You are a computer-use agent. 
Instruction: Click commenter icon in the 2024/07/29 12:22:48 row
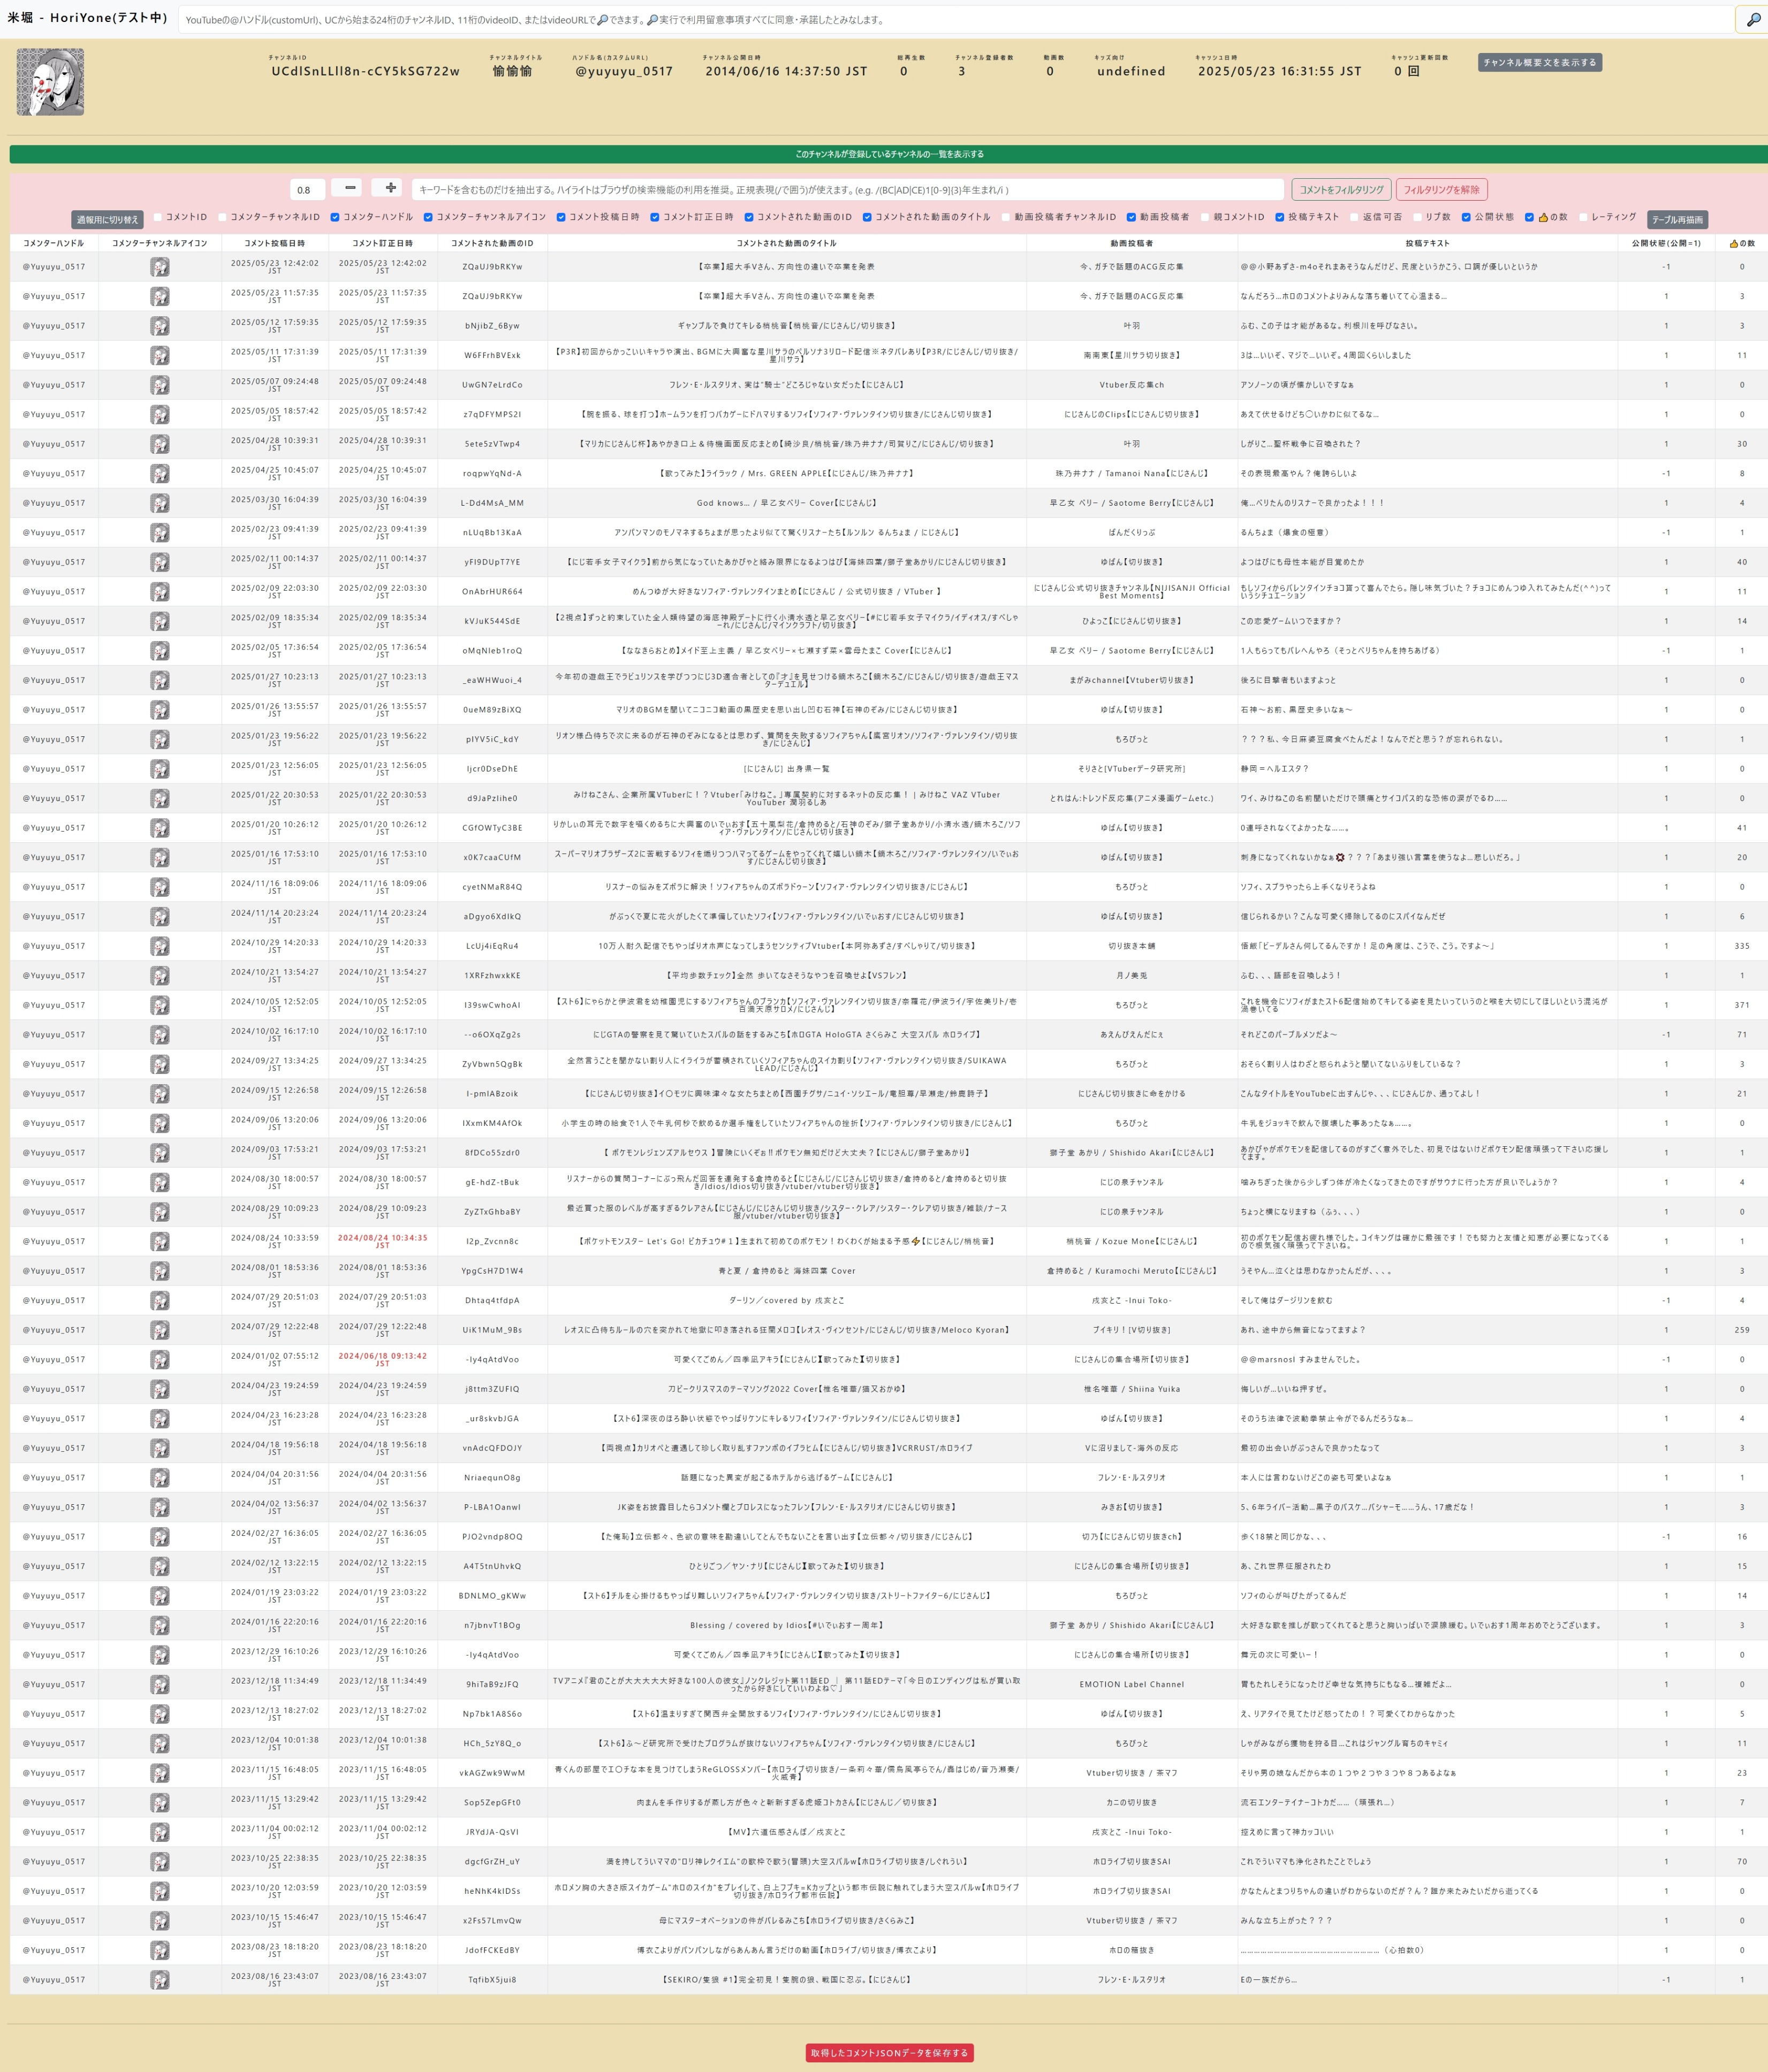(160, 1330)
